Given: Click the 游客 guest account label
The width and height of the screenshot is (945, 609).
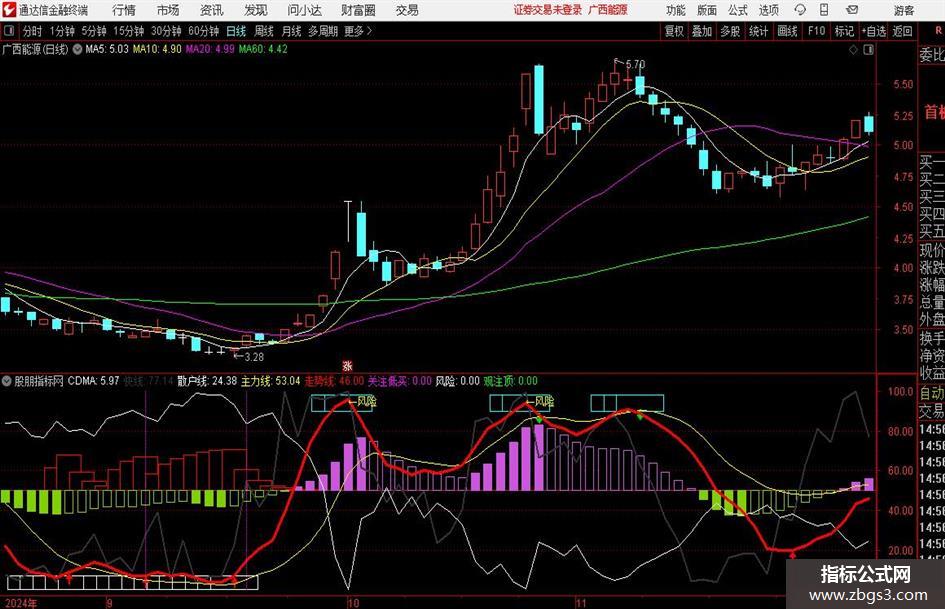Looking at the screenshot, I should pos(903,10).
